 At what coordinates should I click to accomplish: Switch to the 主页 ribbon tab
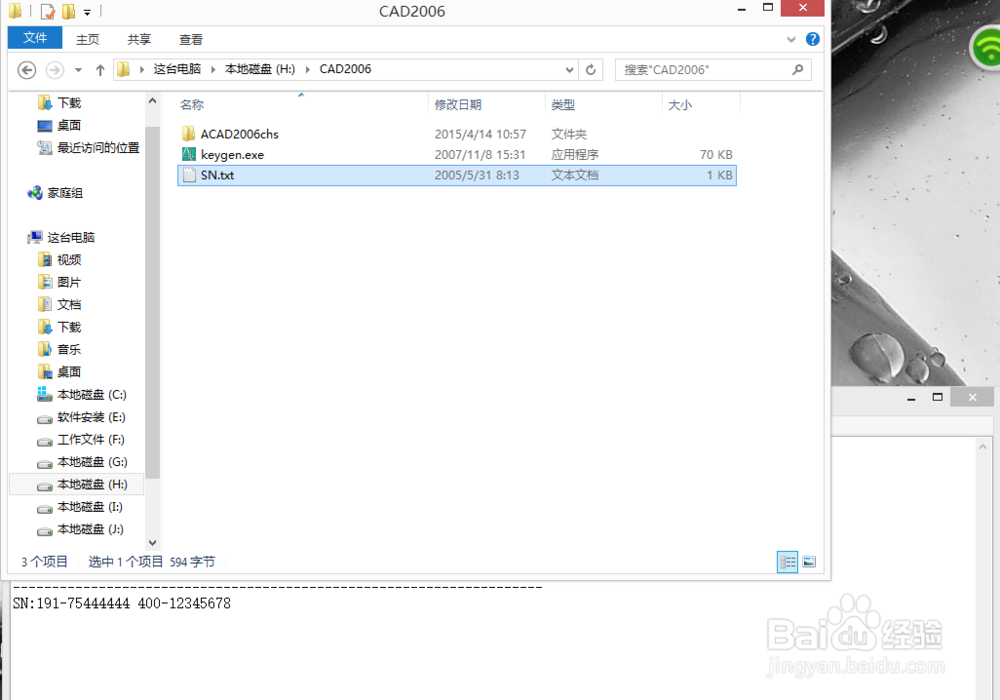(x=87, y=40)
